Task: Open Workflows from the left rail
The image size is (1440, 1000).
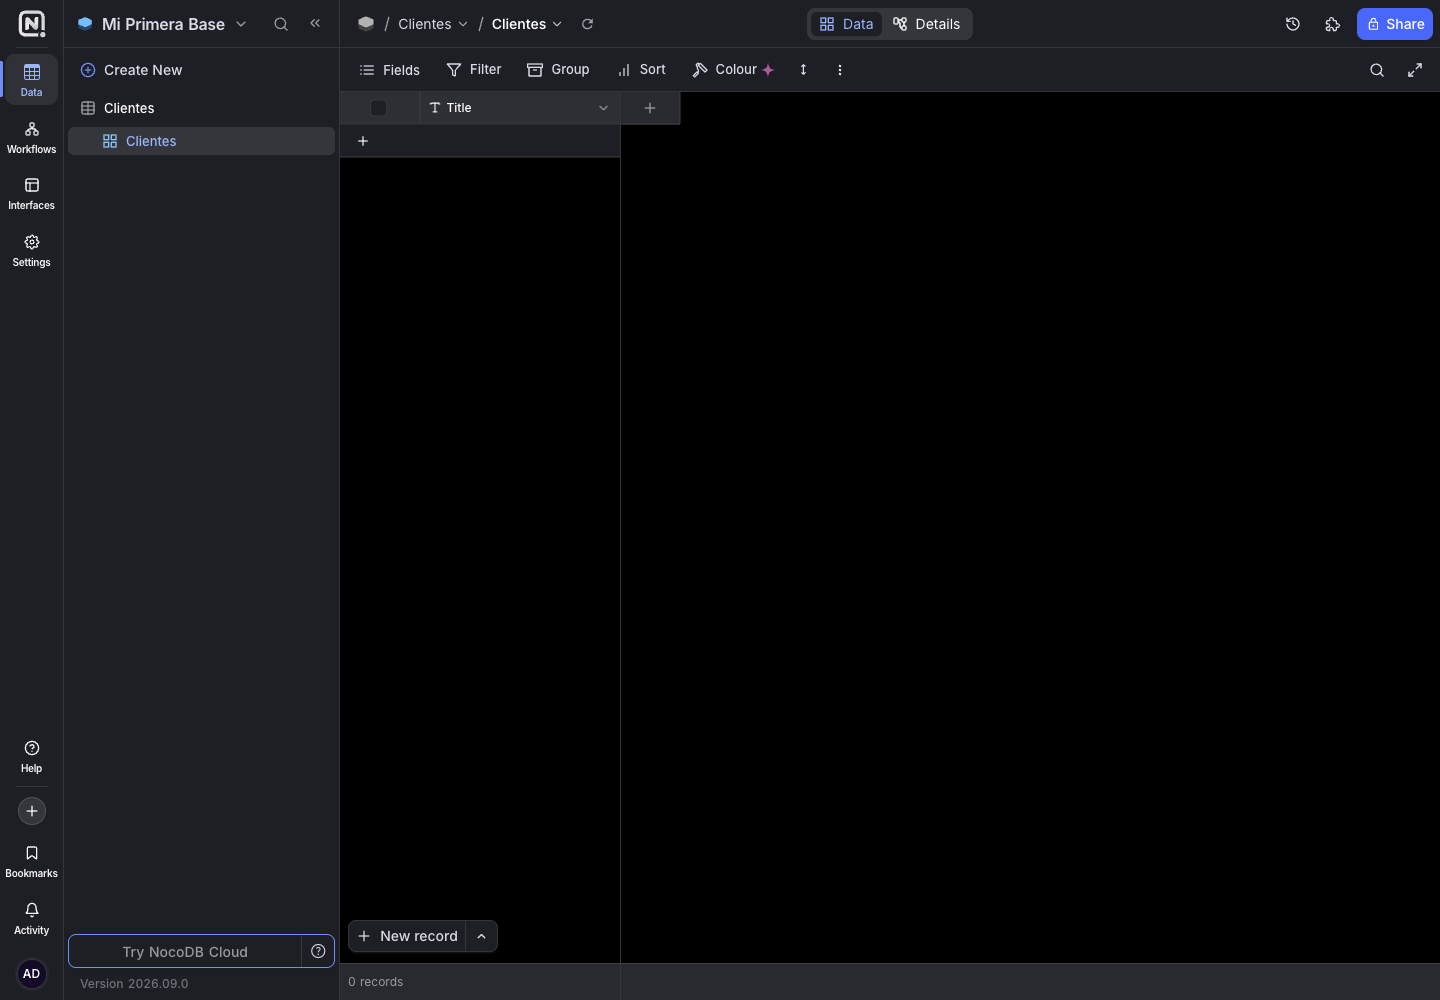Action: (32, 138)
